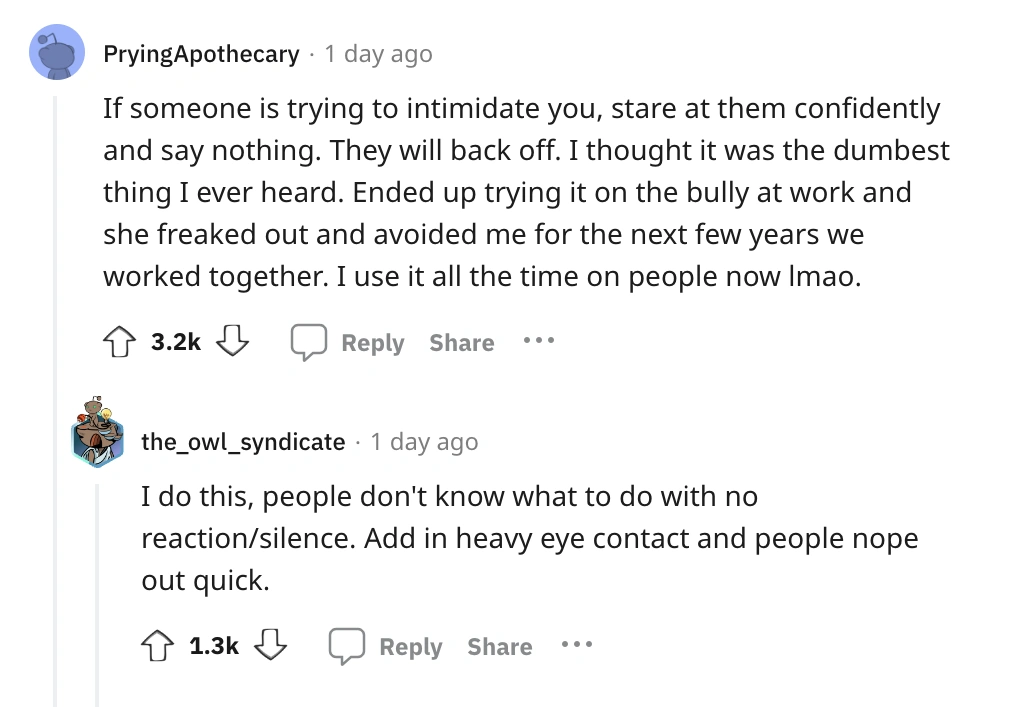Downvote the_owl_syndicate's reply

tap(270, 647)
